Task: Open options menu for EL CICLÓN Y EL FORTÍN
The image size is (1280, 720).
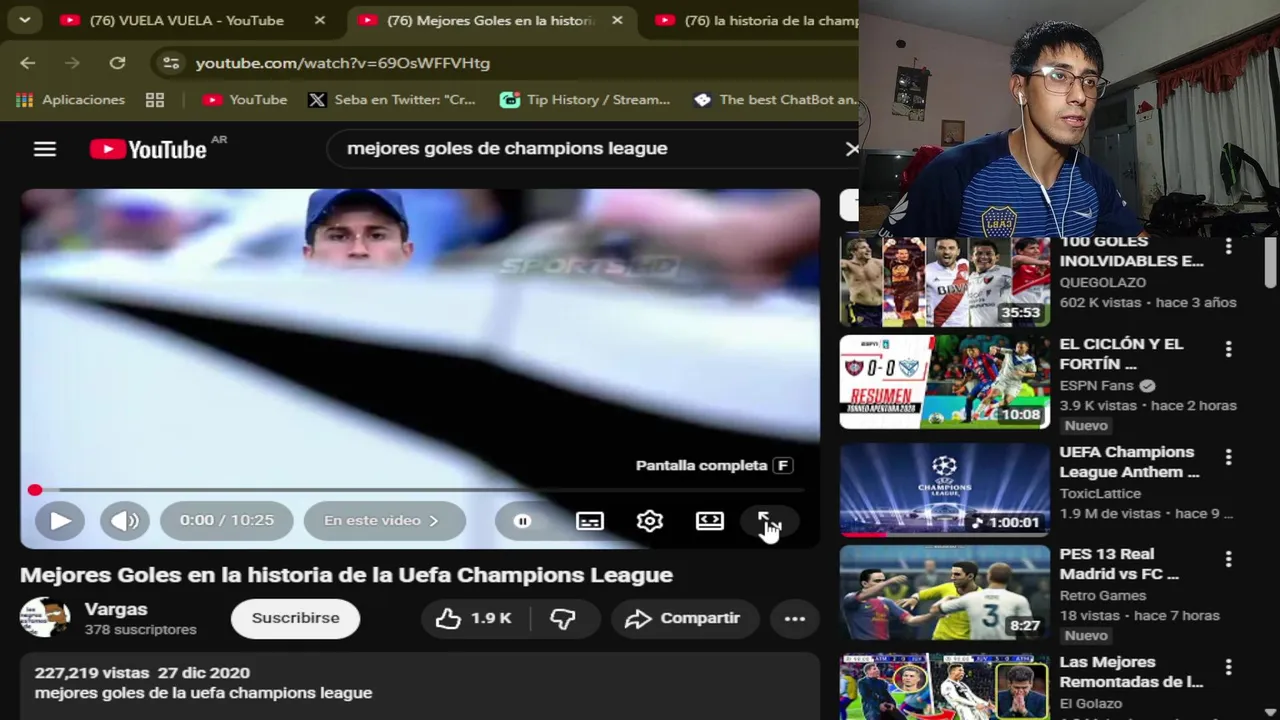Action: [1229, 350]
